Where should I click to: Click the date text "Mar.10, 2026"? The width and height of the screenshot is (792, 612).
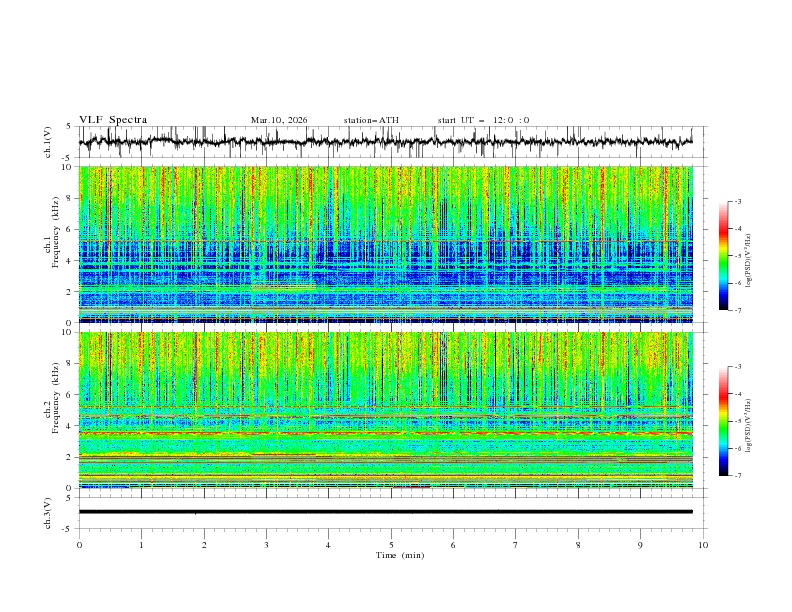coord(279,120)
